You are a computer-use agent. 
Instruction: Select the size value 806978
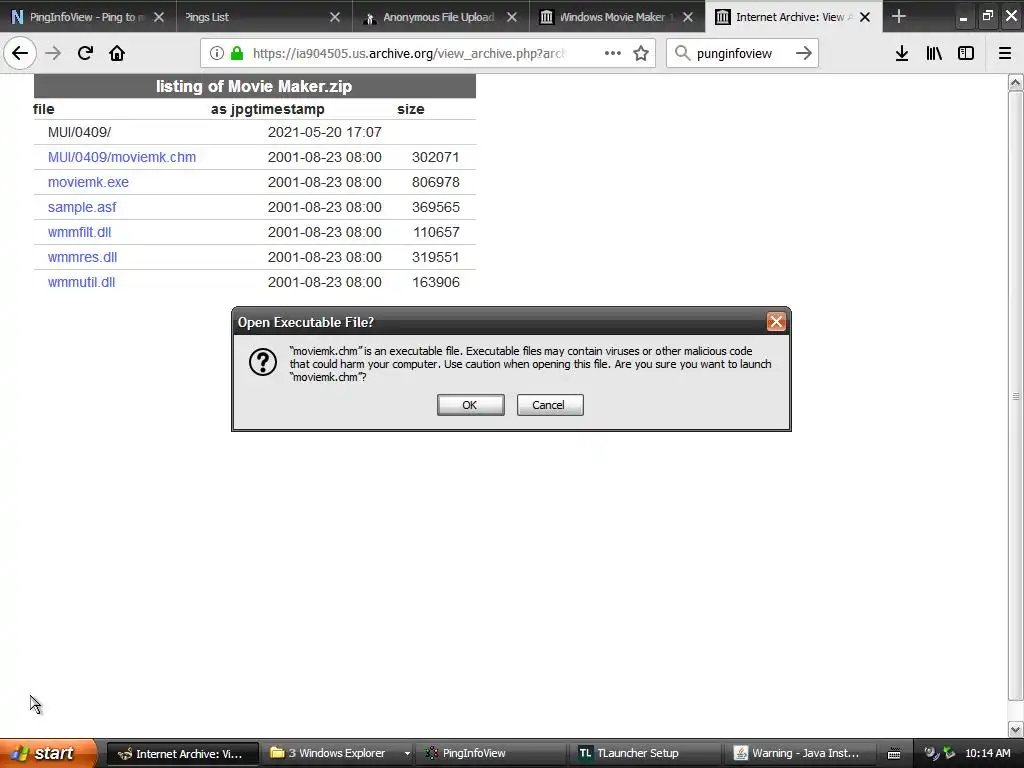coord(436,182)
